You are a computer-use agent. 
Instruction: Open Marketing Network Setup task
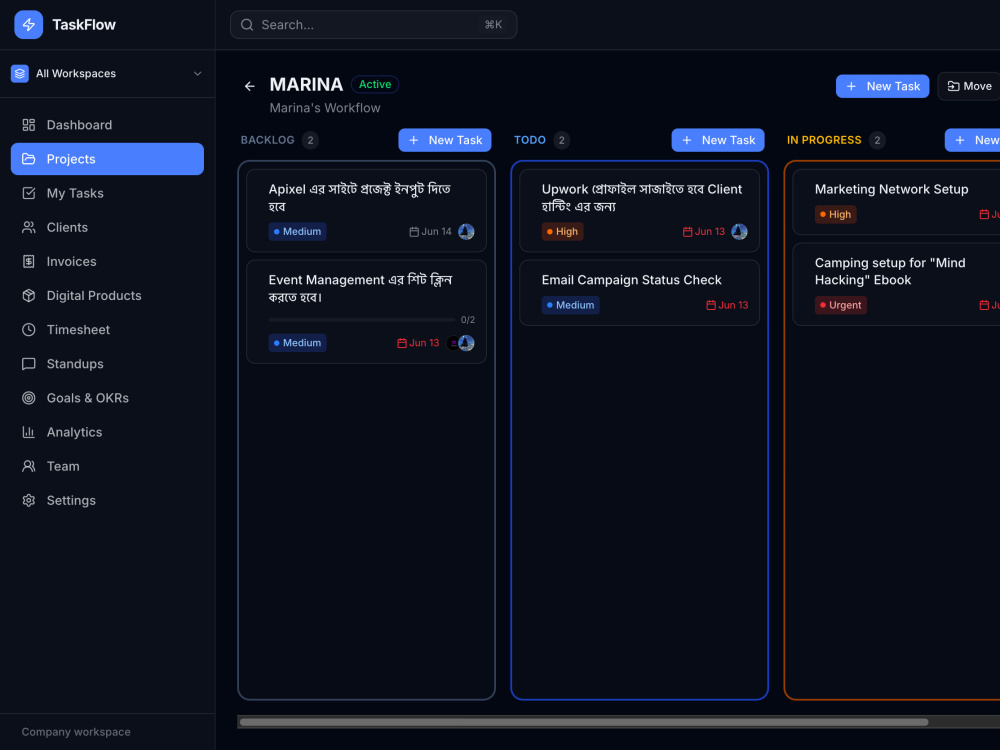(x=896, y=202)
